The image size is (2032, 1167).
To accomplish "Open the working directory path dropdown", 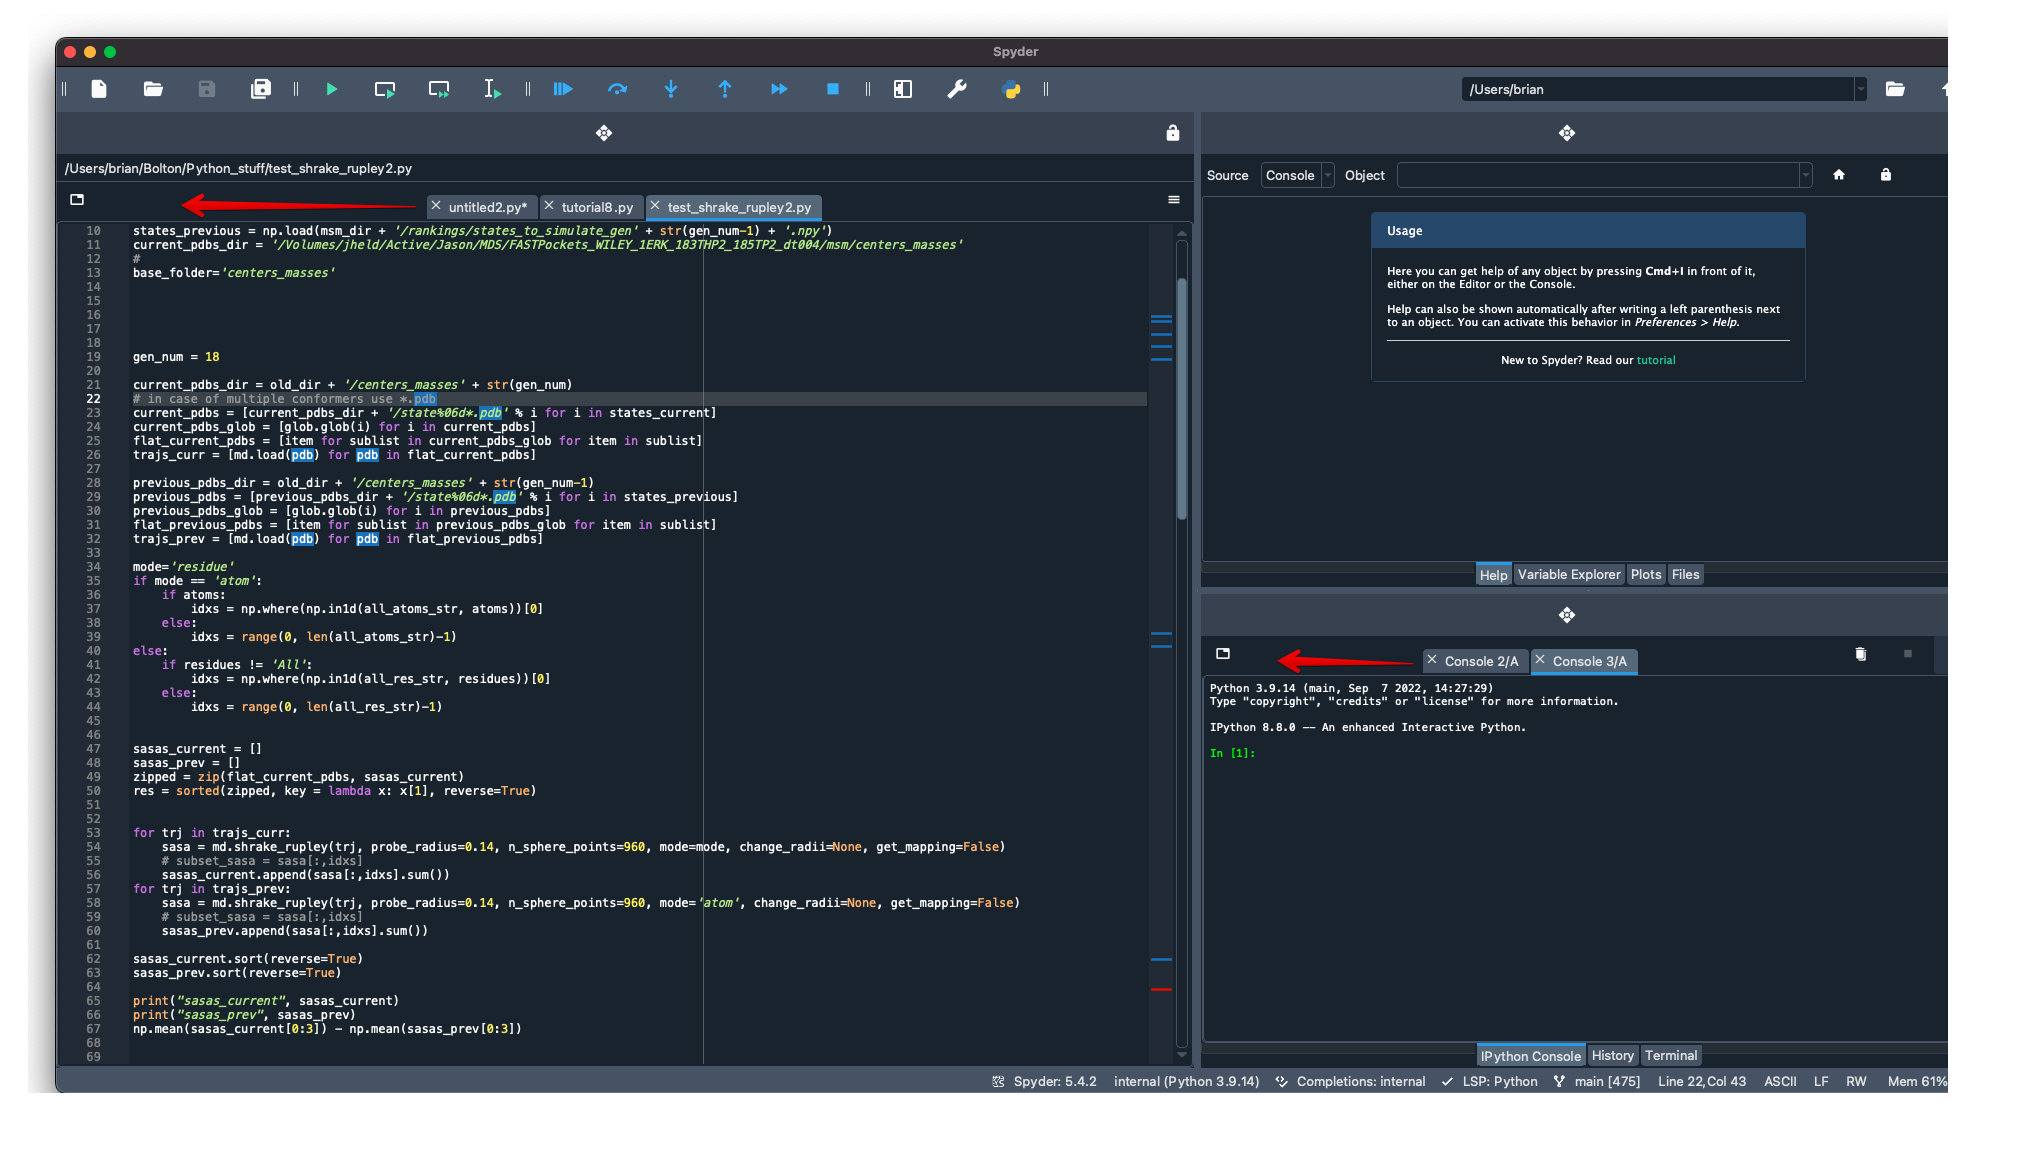I will coord(1860,89).
